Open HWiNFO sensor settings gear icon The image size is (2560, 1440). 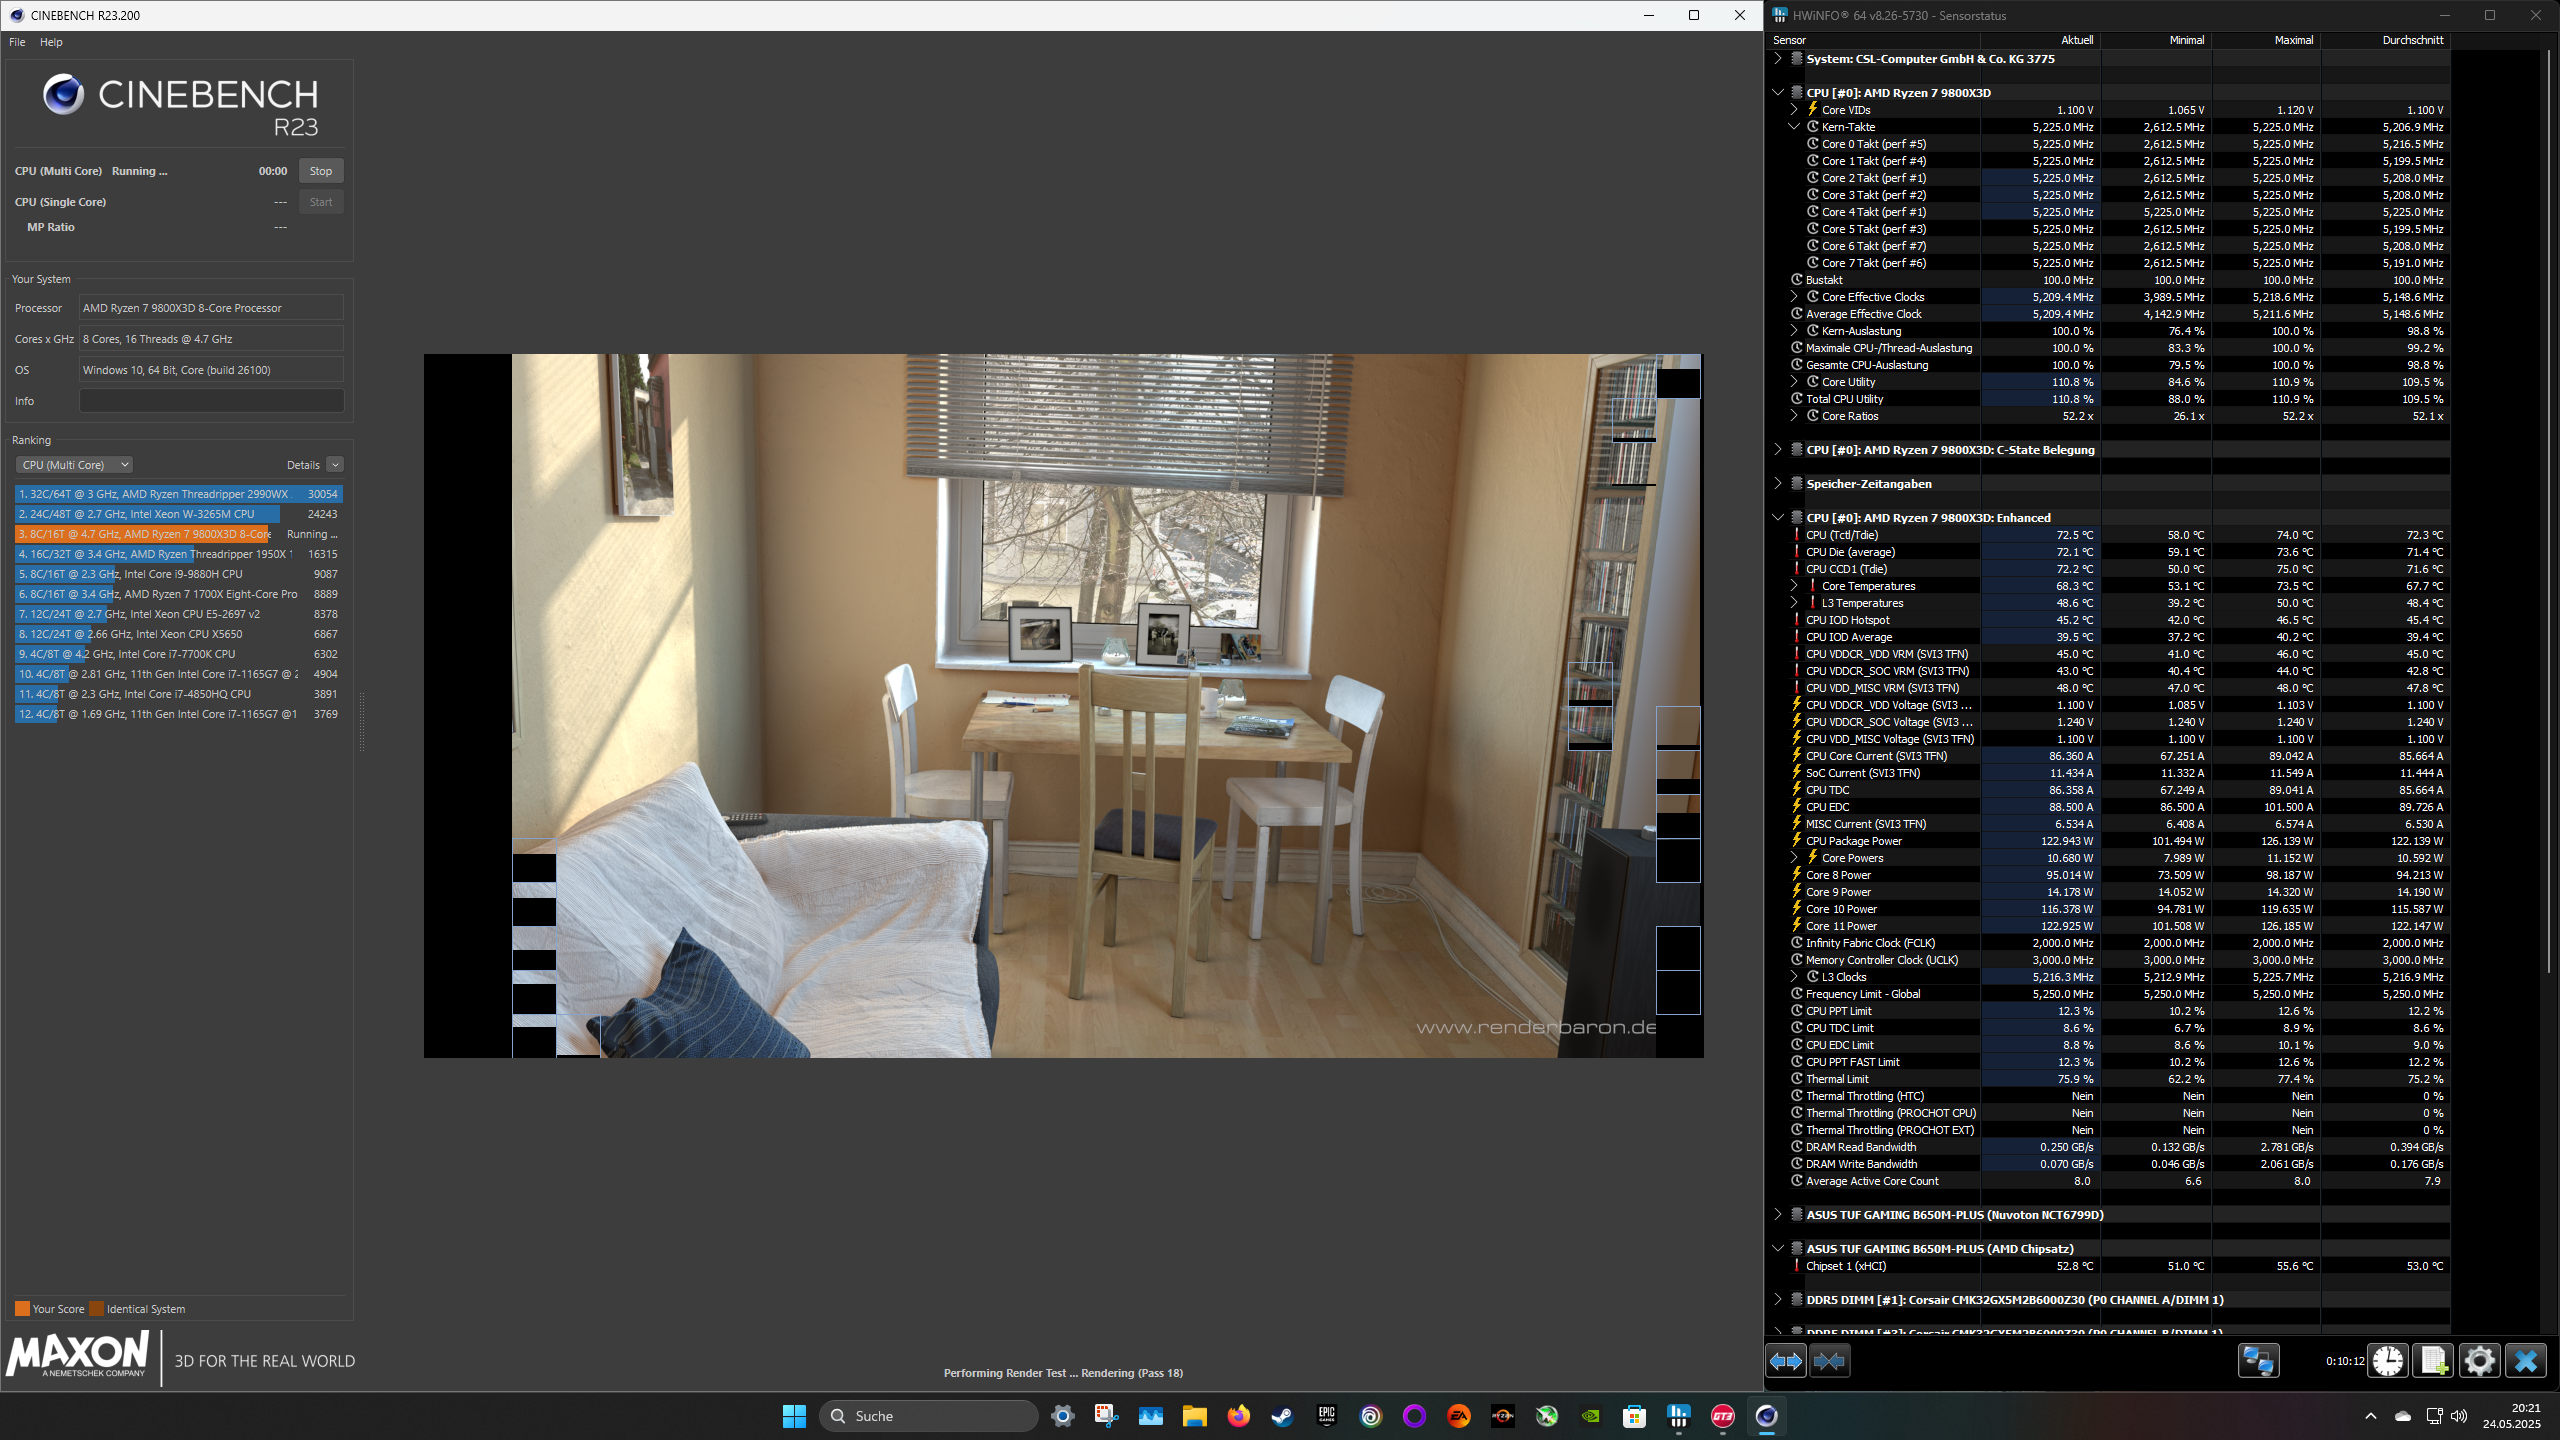(x=2479, y=1361)
